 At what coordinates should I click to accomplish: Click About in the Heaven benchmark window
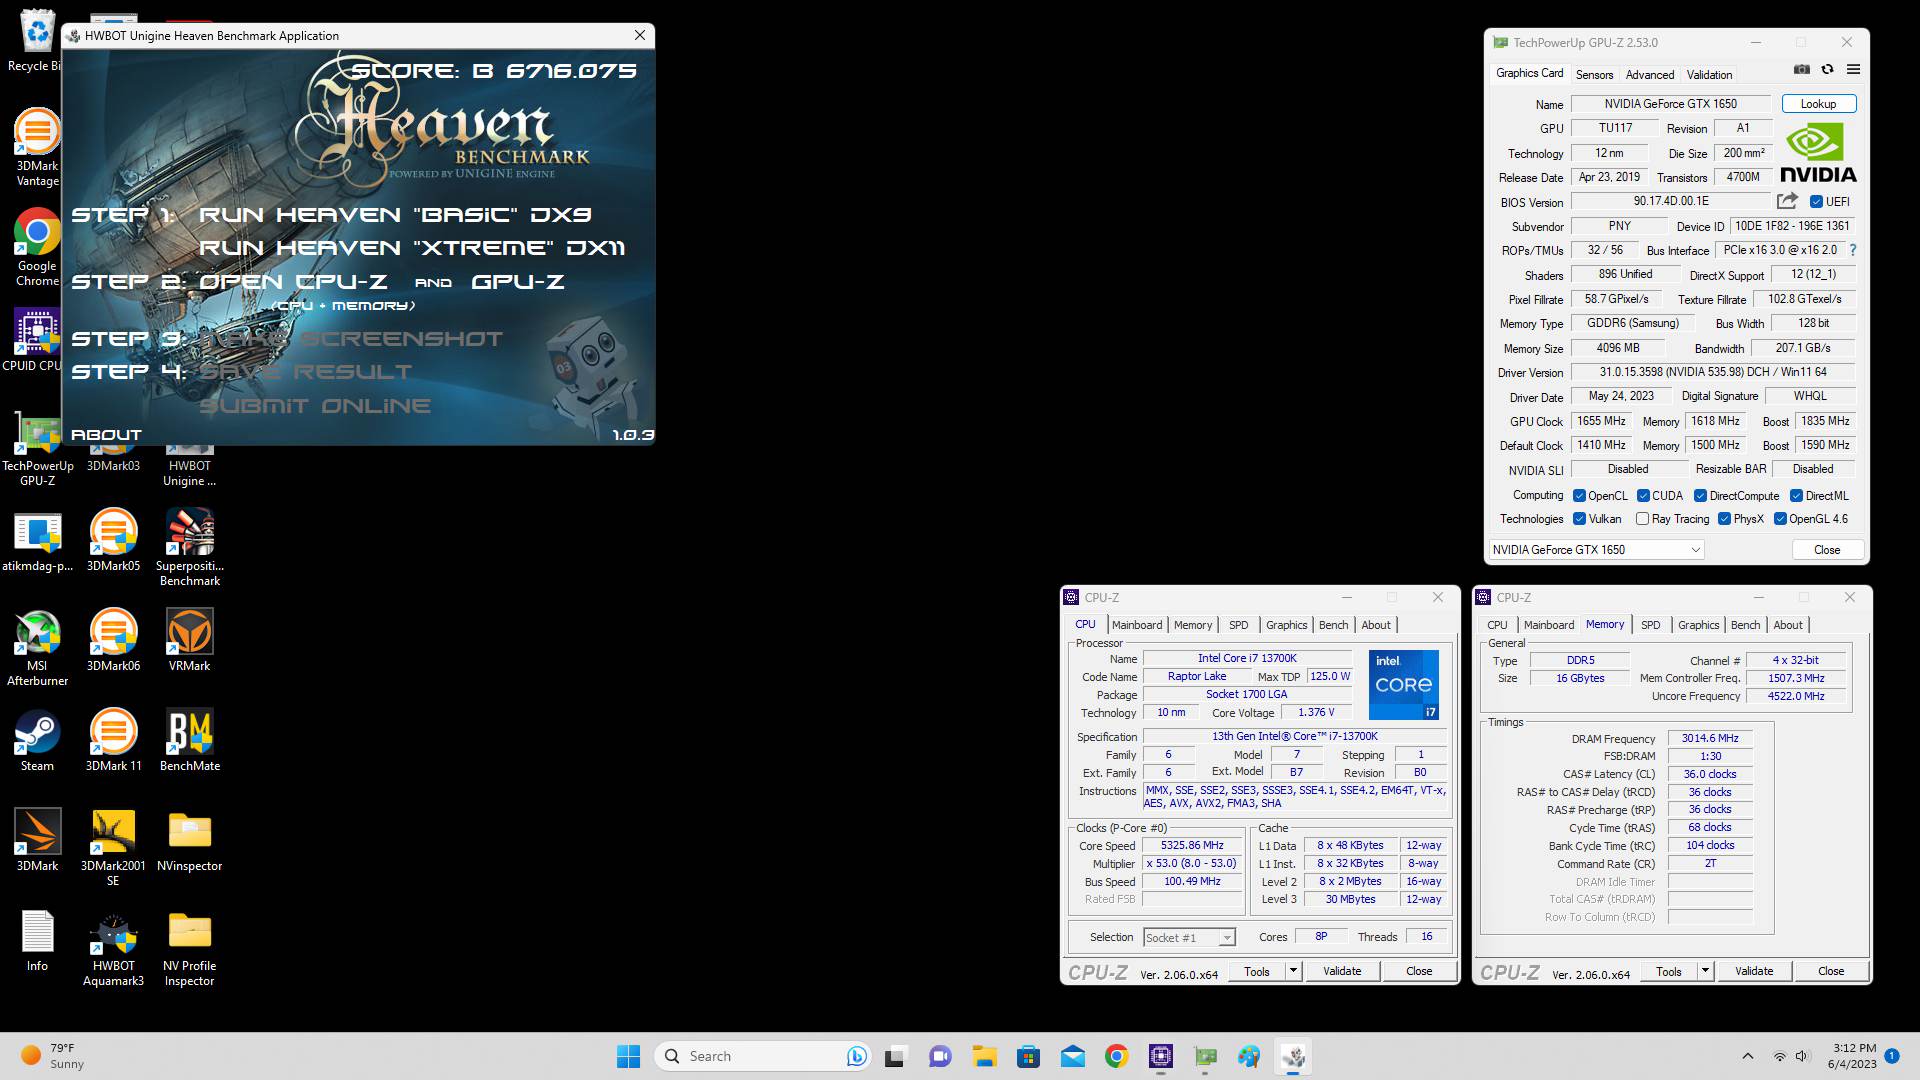click(106, 435)
